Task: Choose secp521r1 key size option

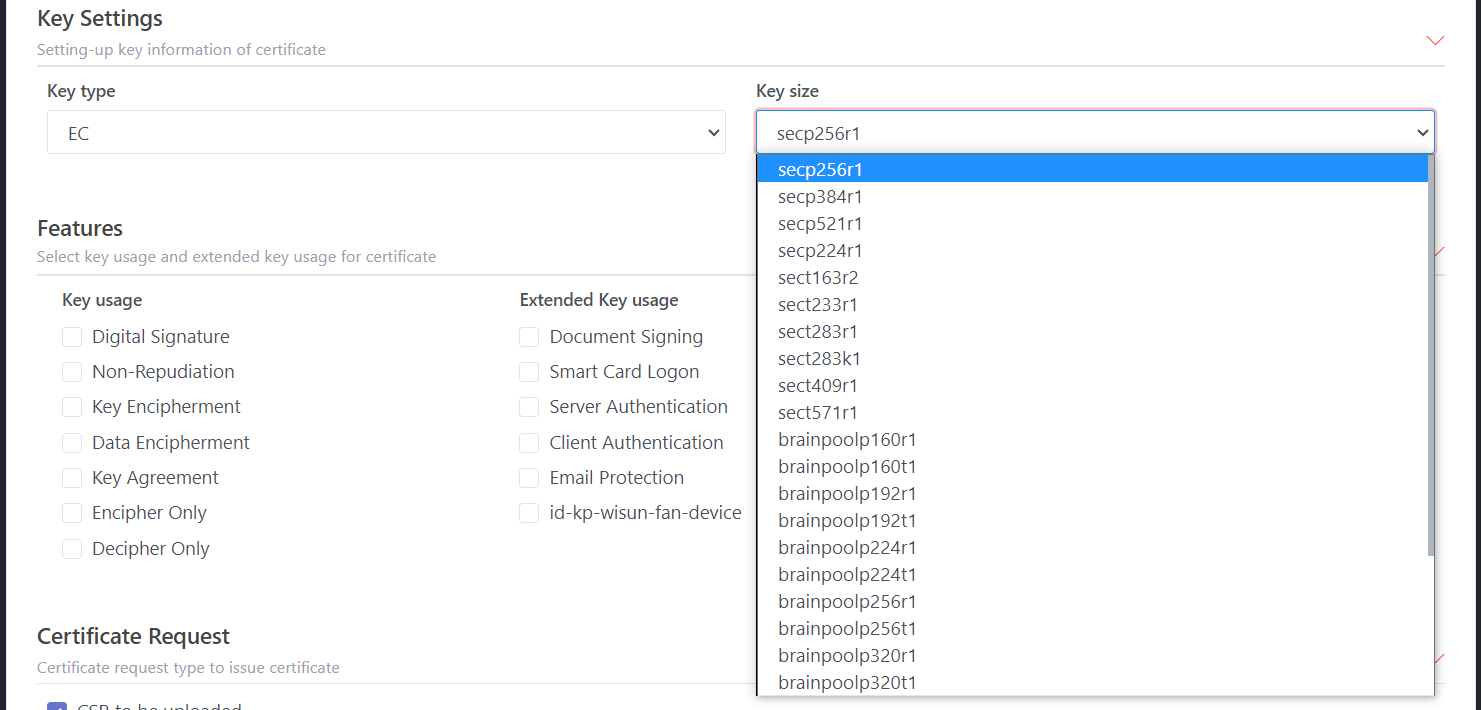Action: pos(820,224)
